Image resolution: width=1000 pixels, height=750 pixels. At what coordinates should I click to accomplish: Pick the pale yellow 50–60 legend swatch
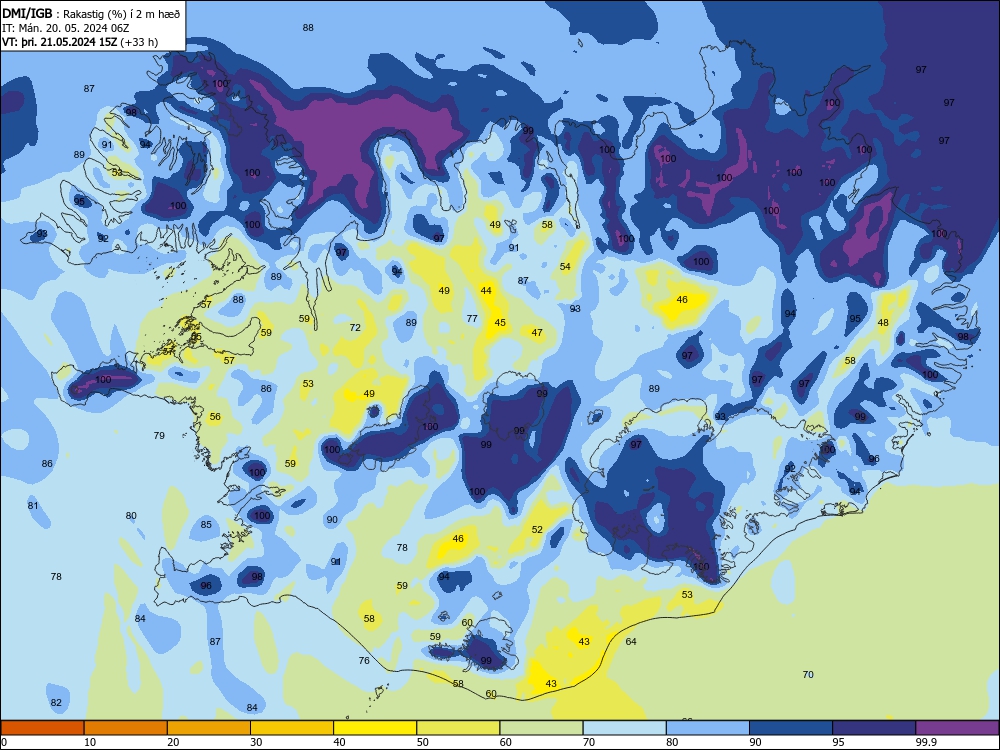tap(458, 728)
